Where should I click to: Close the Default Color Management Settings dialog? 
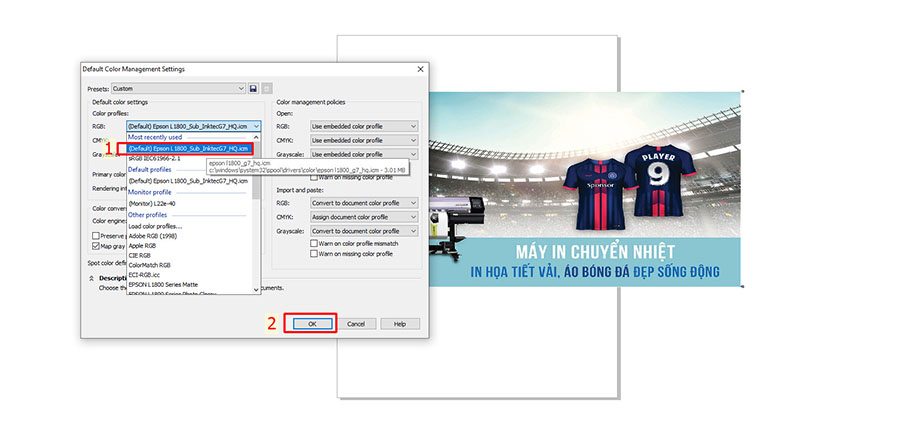tap(420, 69)
